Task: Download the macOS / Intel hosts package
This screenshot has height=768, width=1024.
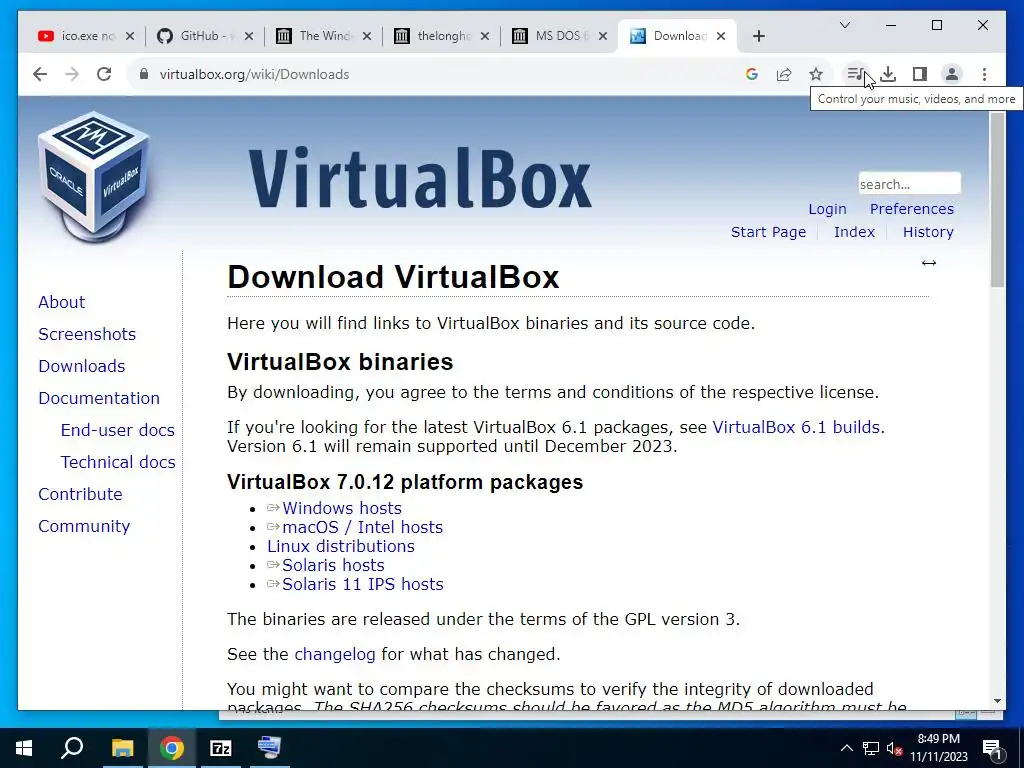Action: pos(362,527)
